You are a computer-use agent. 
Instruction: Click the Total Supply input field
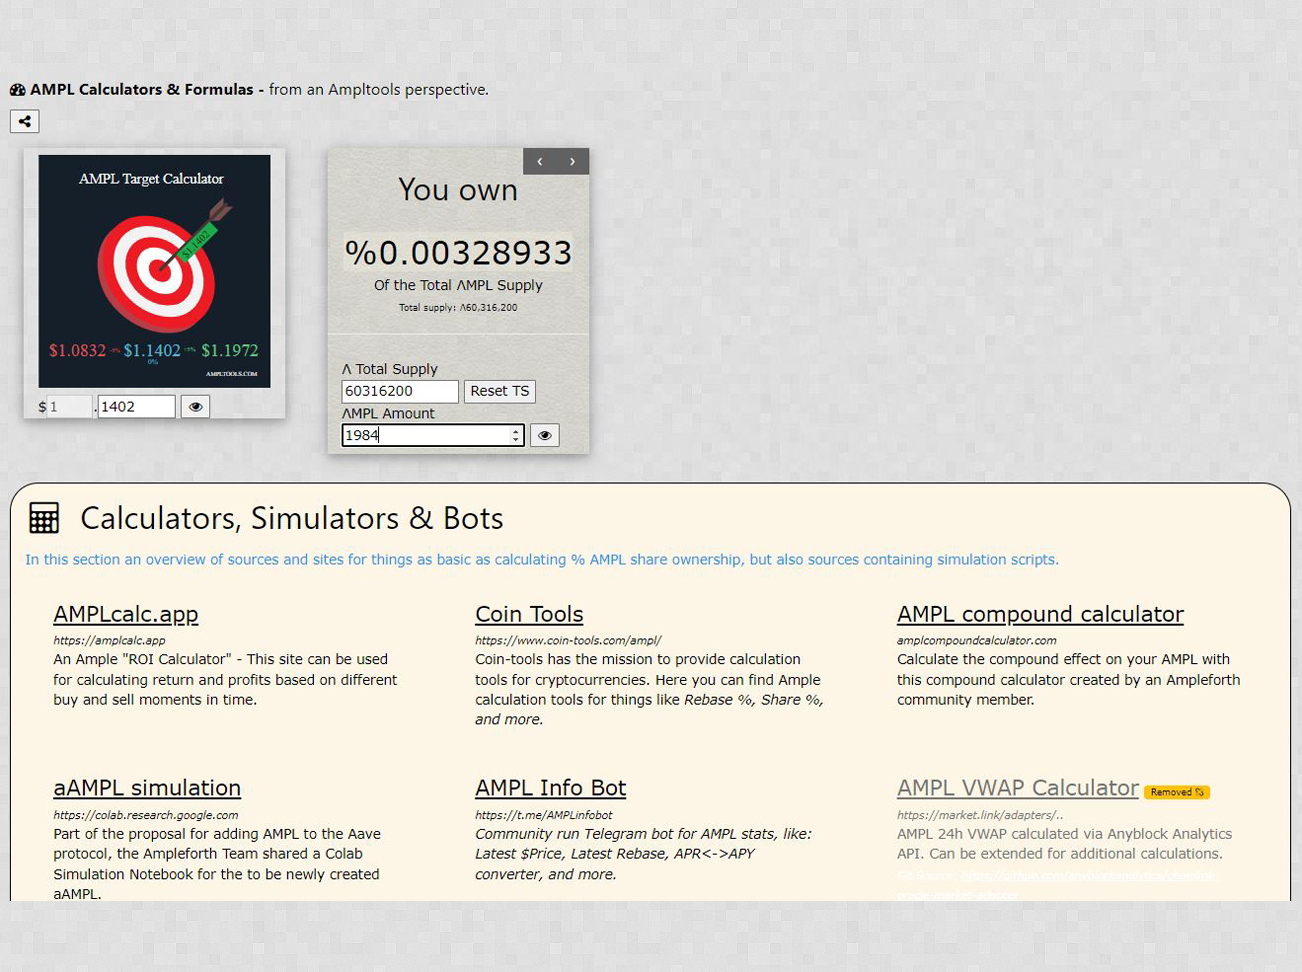tap(399, 392)
